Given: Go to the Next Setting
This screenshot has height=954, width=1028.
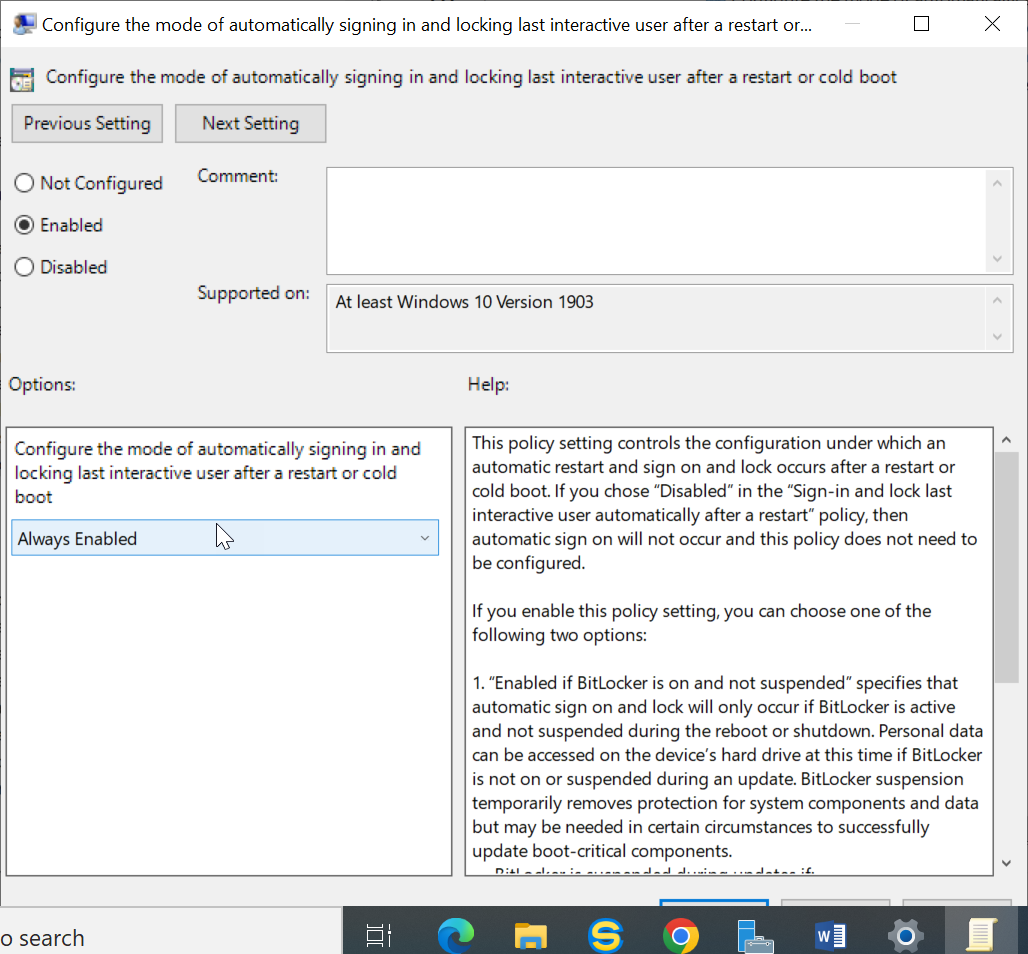Looking at the screenshot, I should tap(250, 124).
